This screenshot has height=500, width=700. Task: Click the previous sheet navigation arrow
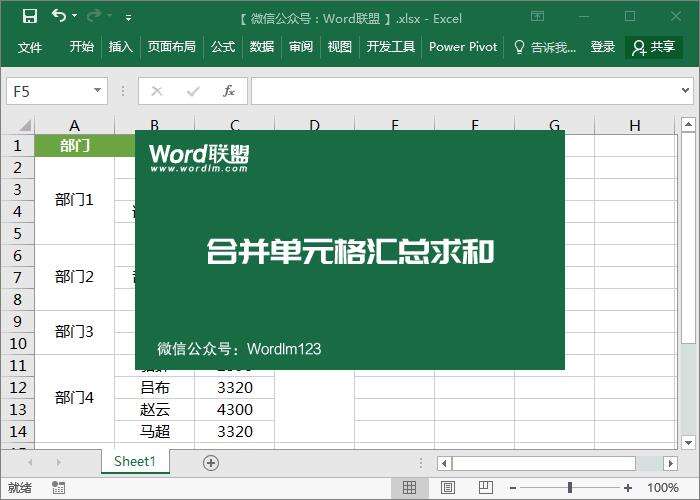pos(30,462)
